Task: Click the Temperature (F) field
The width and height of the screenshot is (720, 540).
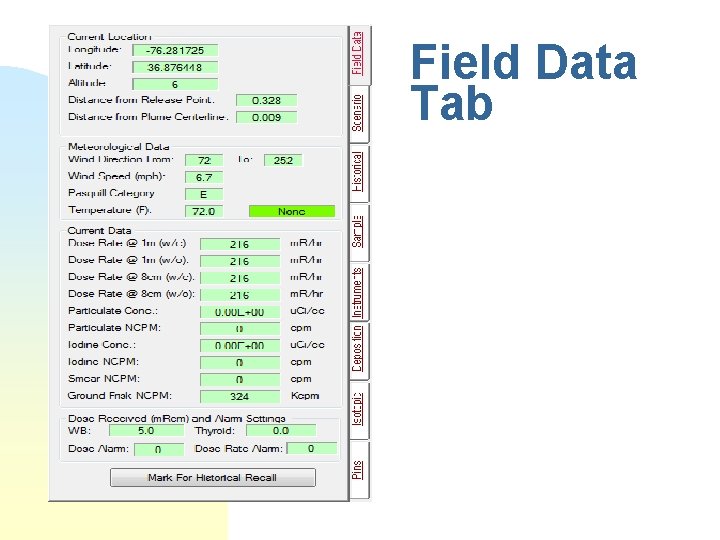Action: 204,212
